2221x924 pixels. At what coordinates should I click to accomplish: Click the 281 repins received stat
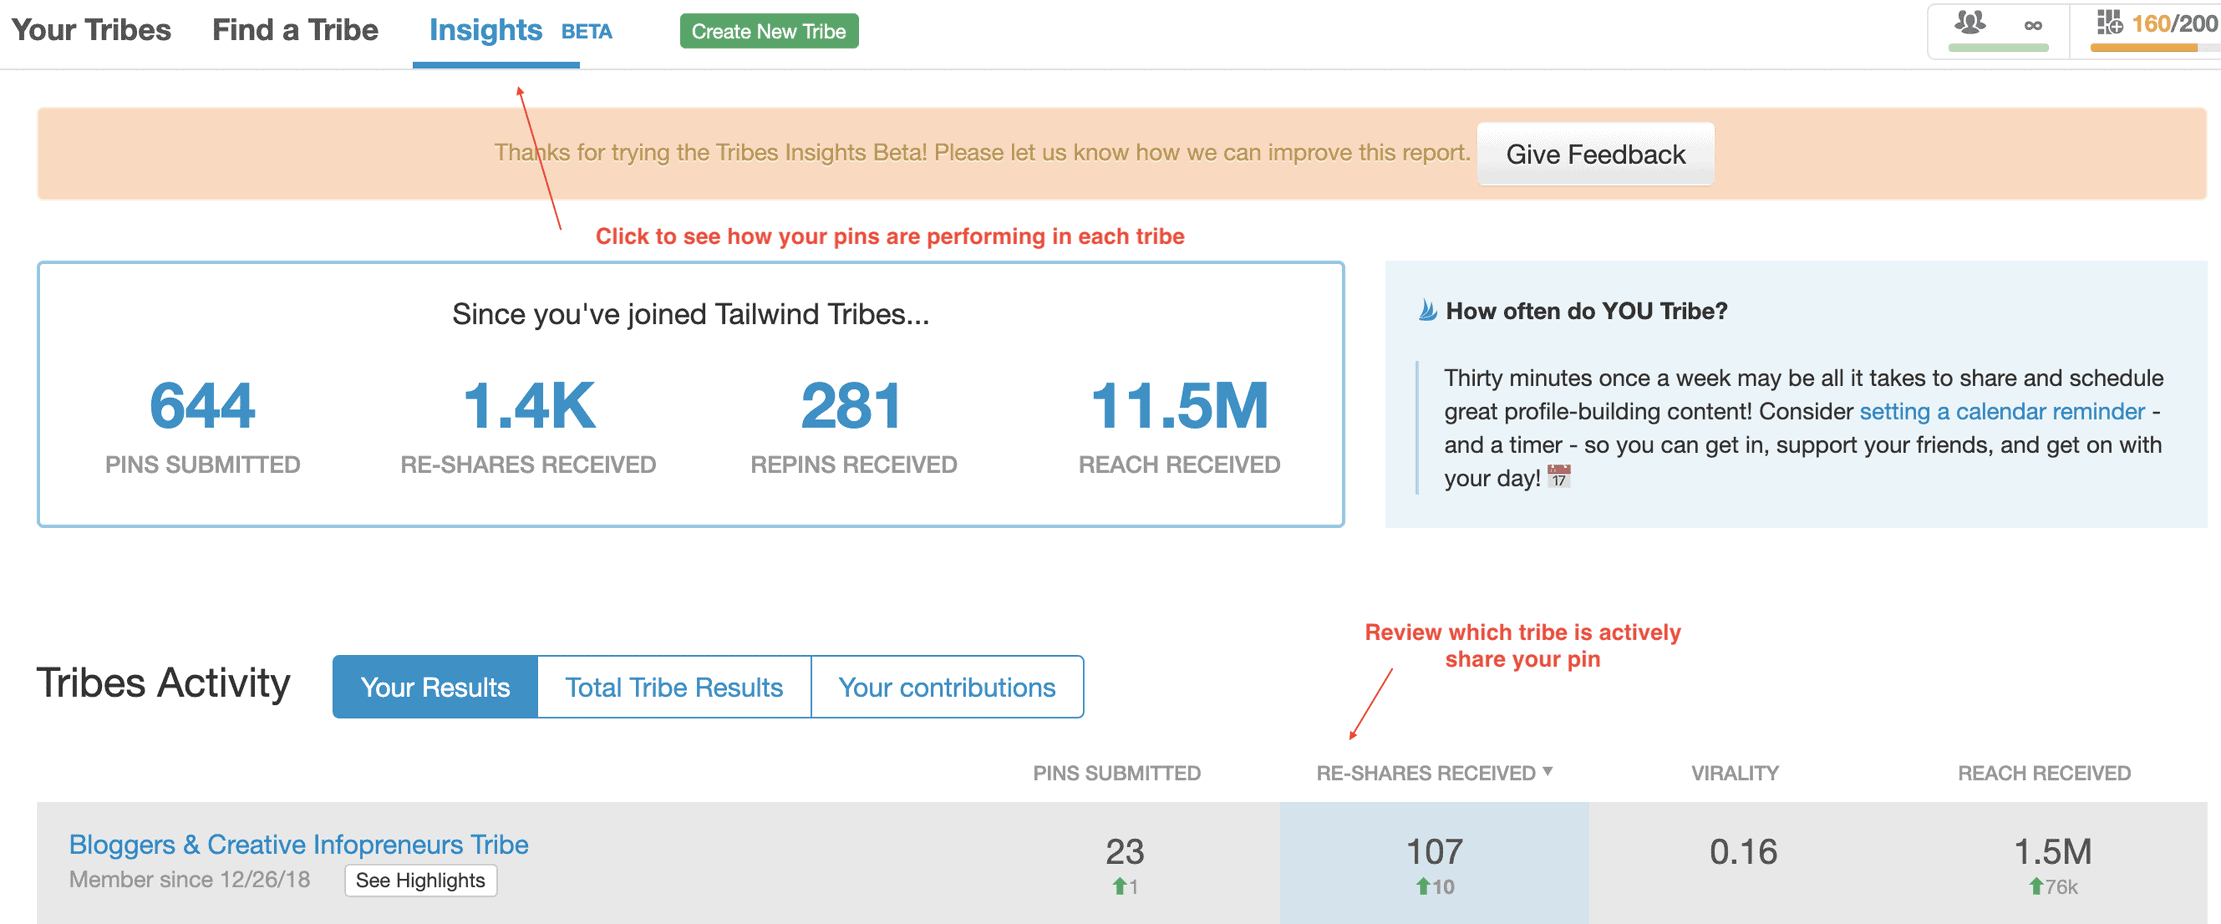click(852, 405)
